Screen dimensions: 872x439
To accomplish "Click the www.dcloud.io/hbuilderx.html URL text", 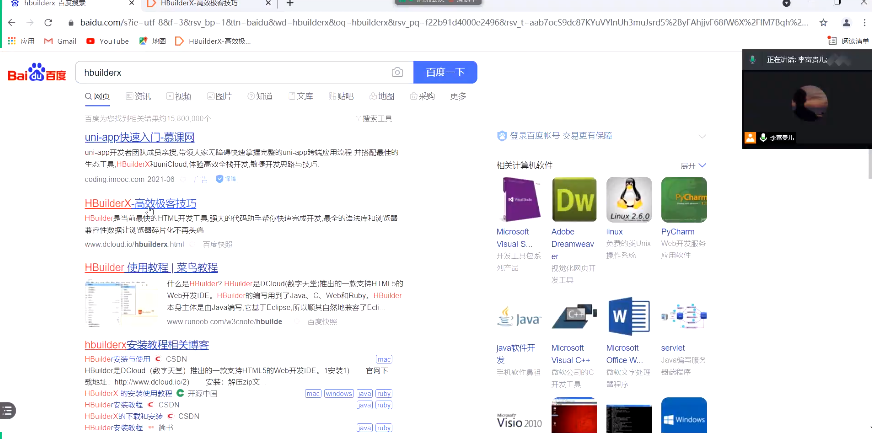I will point(135,244).
